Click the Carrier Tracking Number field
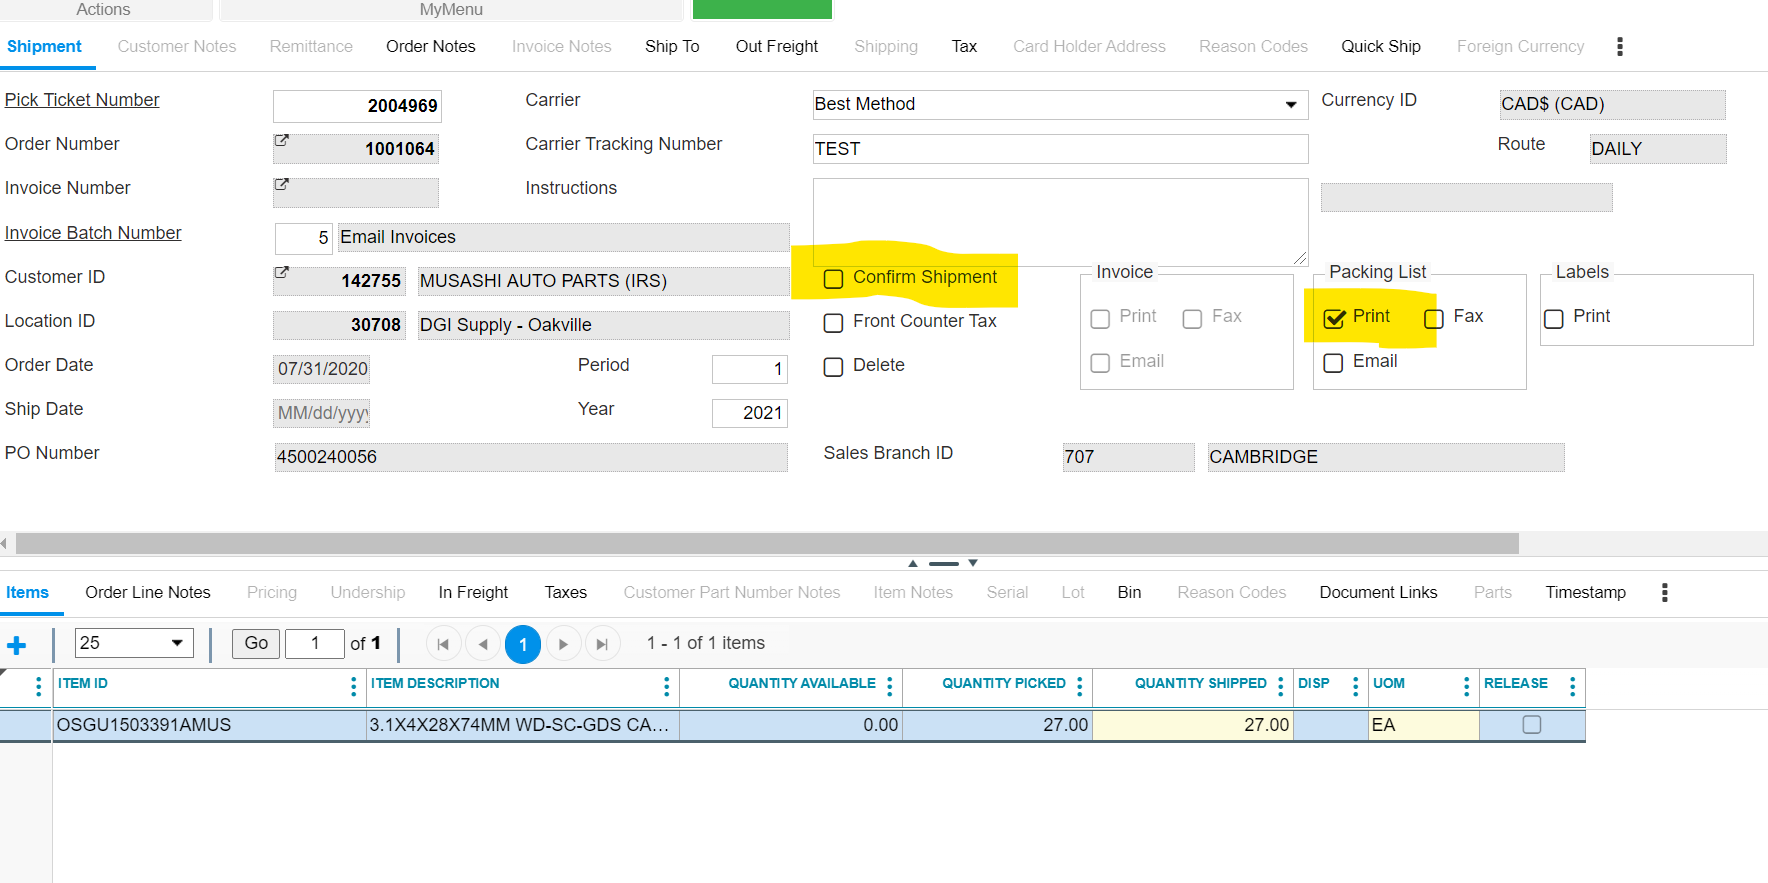Image resolution: width=1768 pixels, height=883 pixels. 1060,149
